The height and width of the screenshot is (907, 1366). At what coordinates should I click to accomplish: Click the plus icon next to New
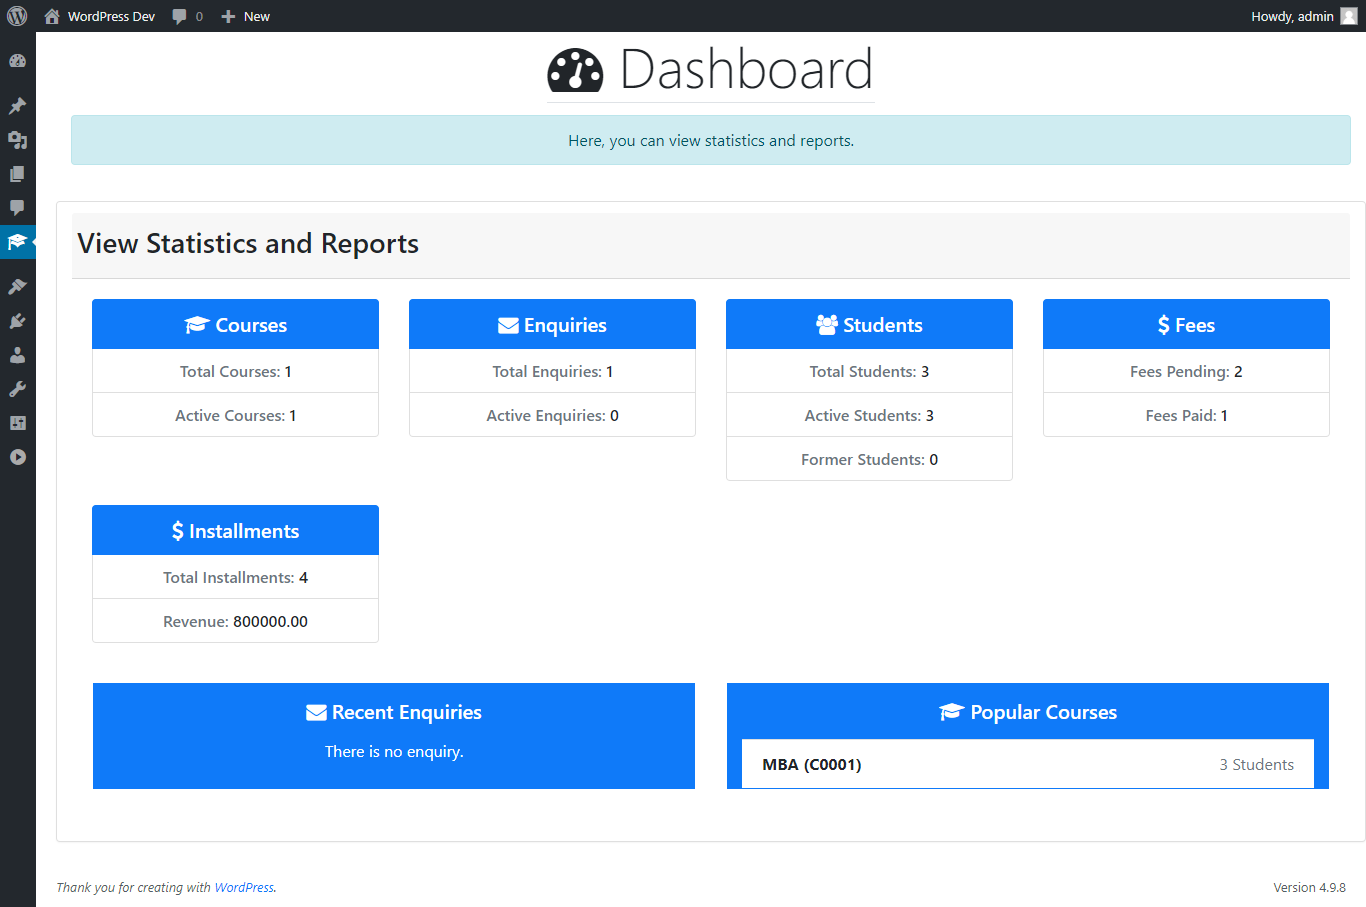(x=228, y=16)
